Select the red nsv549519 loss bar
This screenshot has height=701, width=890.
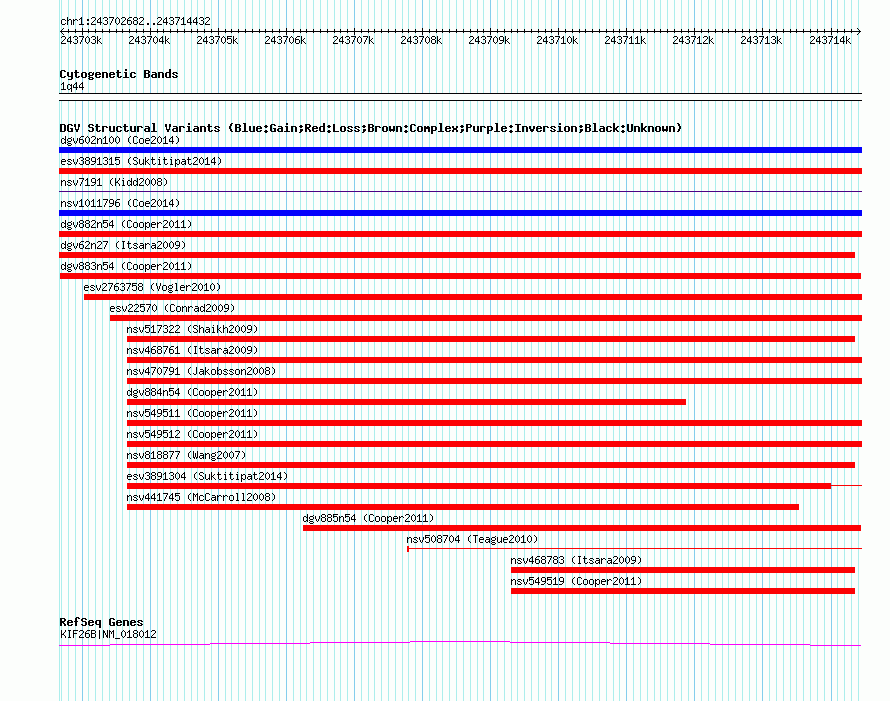pyautogui.click(x=683, y=591)
